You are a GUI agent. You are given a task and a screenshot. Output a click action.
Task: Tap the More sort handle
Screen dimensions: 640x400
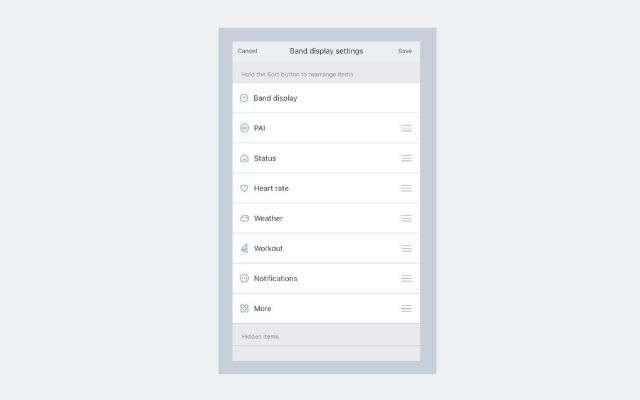pyautogui.click(x=406, y=308)
